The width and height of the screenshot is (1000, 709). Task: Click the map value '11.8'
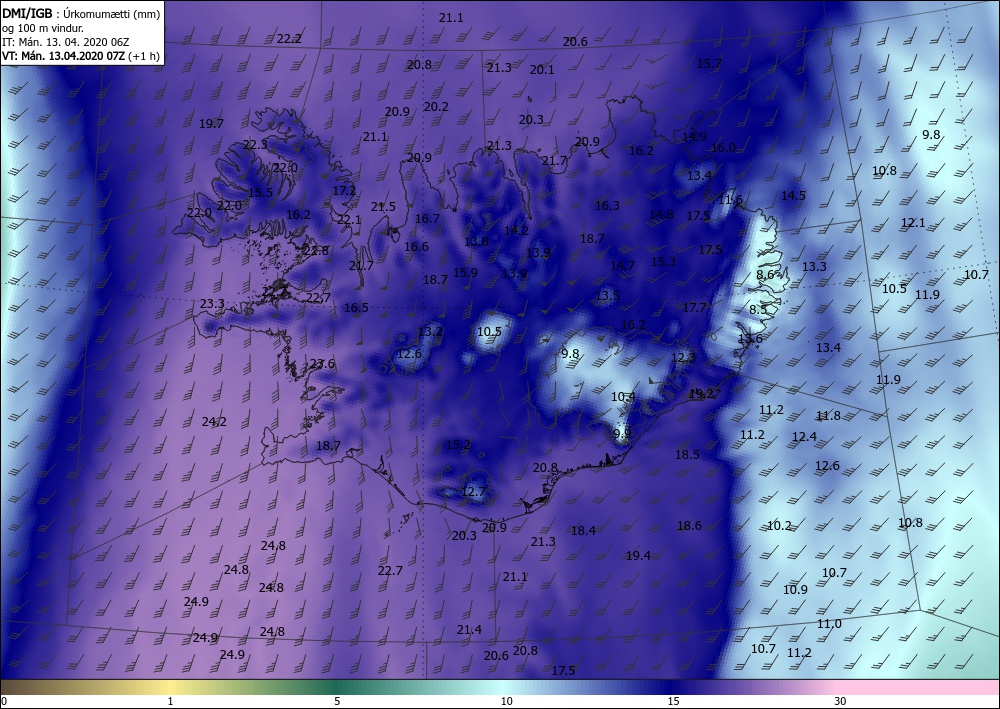(x=828, y=416)
